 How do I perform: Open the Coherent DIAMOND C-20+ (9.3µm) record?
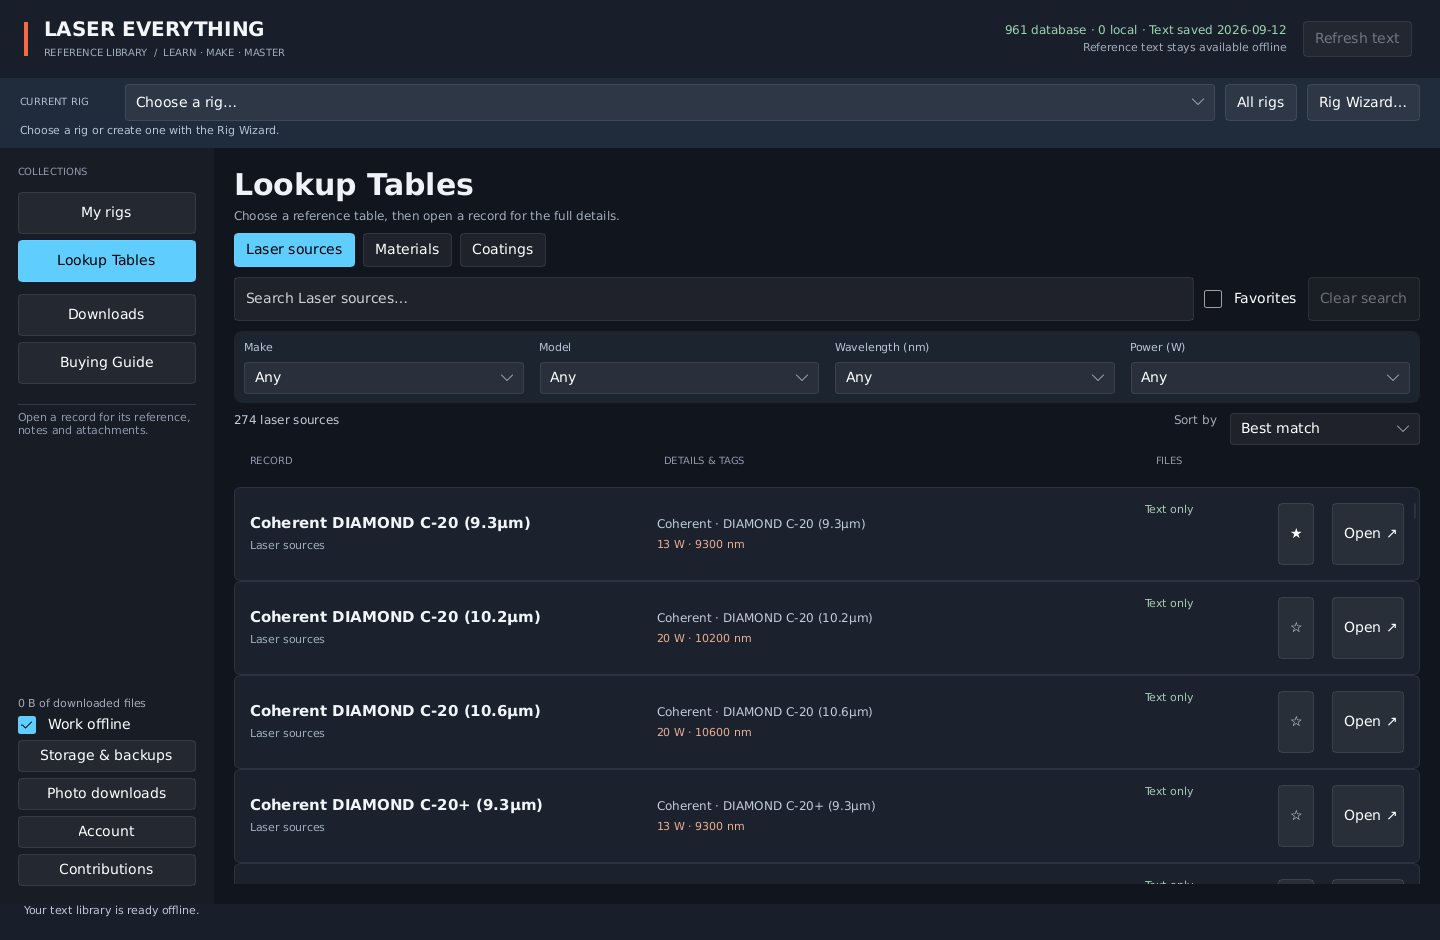click(x=1368, y=816)
